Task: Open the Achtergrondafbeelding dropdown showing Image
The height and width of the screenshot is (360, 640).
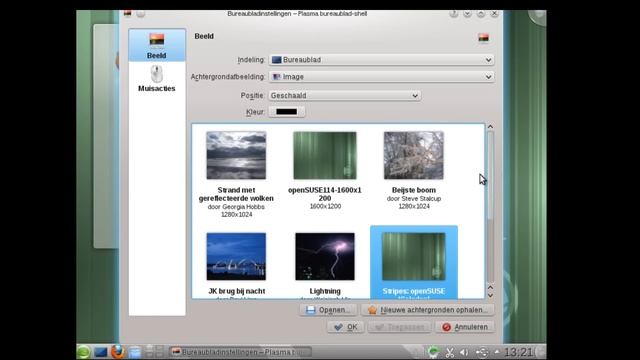Action: click(381, 77)
